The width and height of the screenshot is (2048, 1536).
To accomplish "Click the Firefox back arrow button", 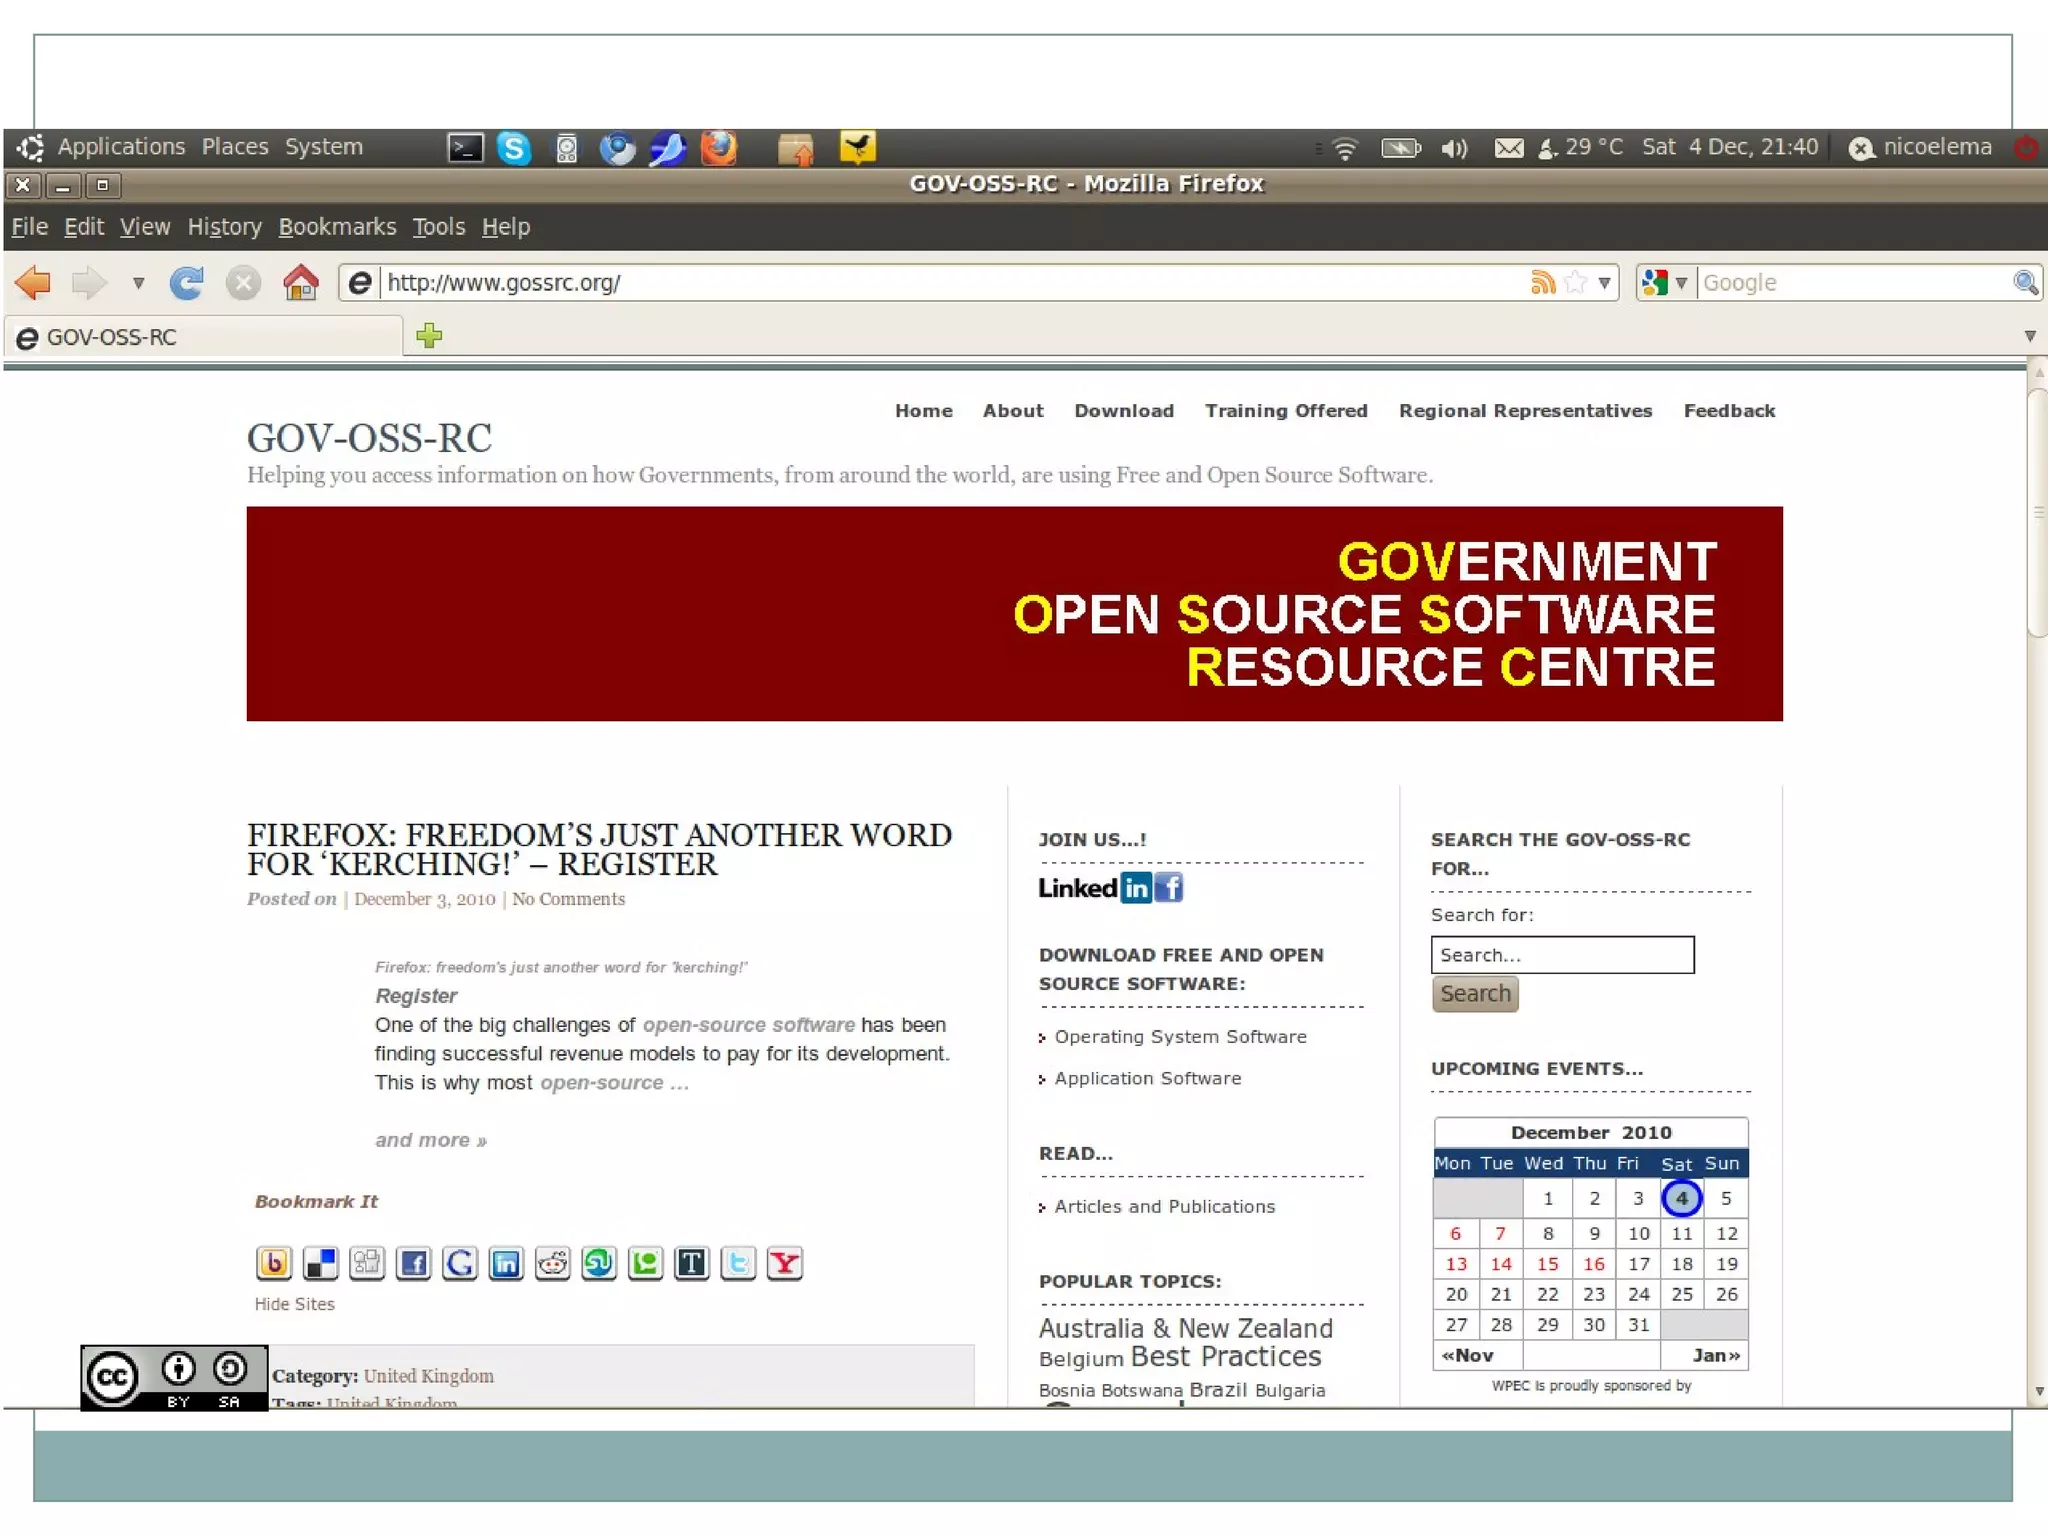I will [x=33, y=283].
